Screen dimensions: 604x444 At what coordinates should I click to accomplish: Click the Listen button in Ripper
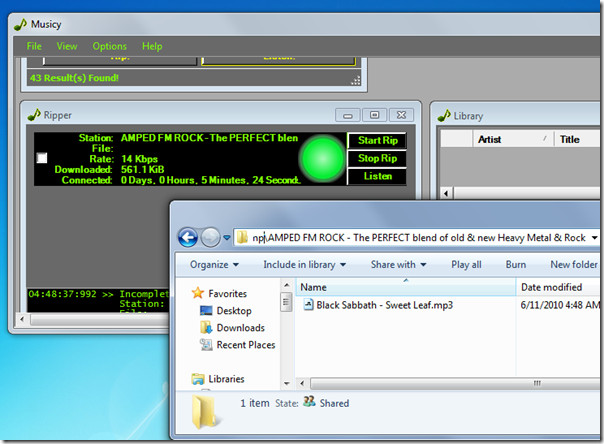pos(377,176)
